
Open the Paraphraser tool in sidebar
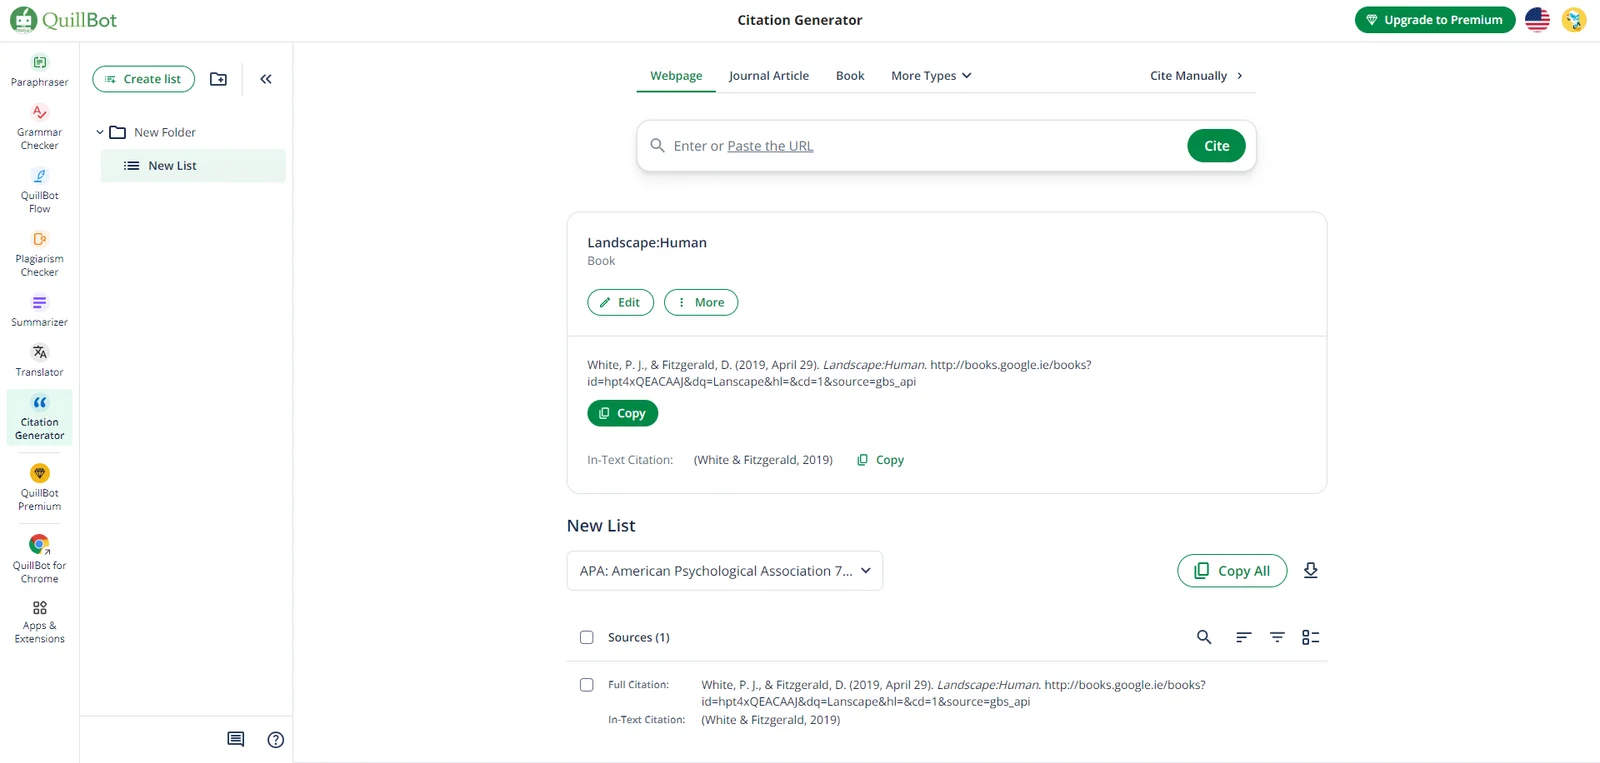[x=39, y=70]
